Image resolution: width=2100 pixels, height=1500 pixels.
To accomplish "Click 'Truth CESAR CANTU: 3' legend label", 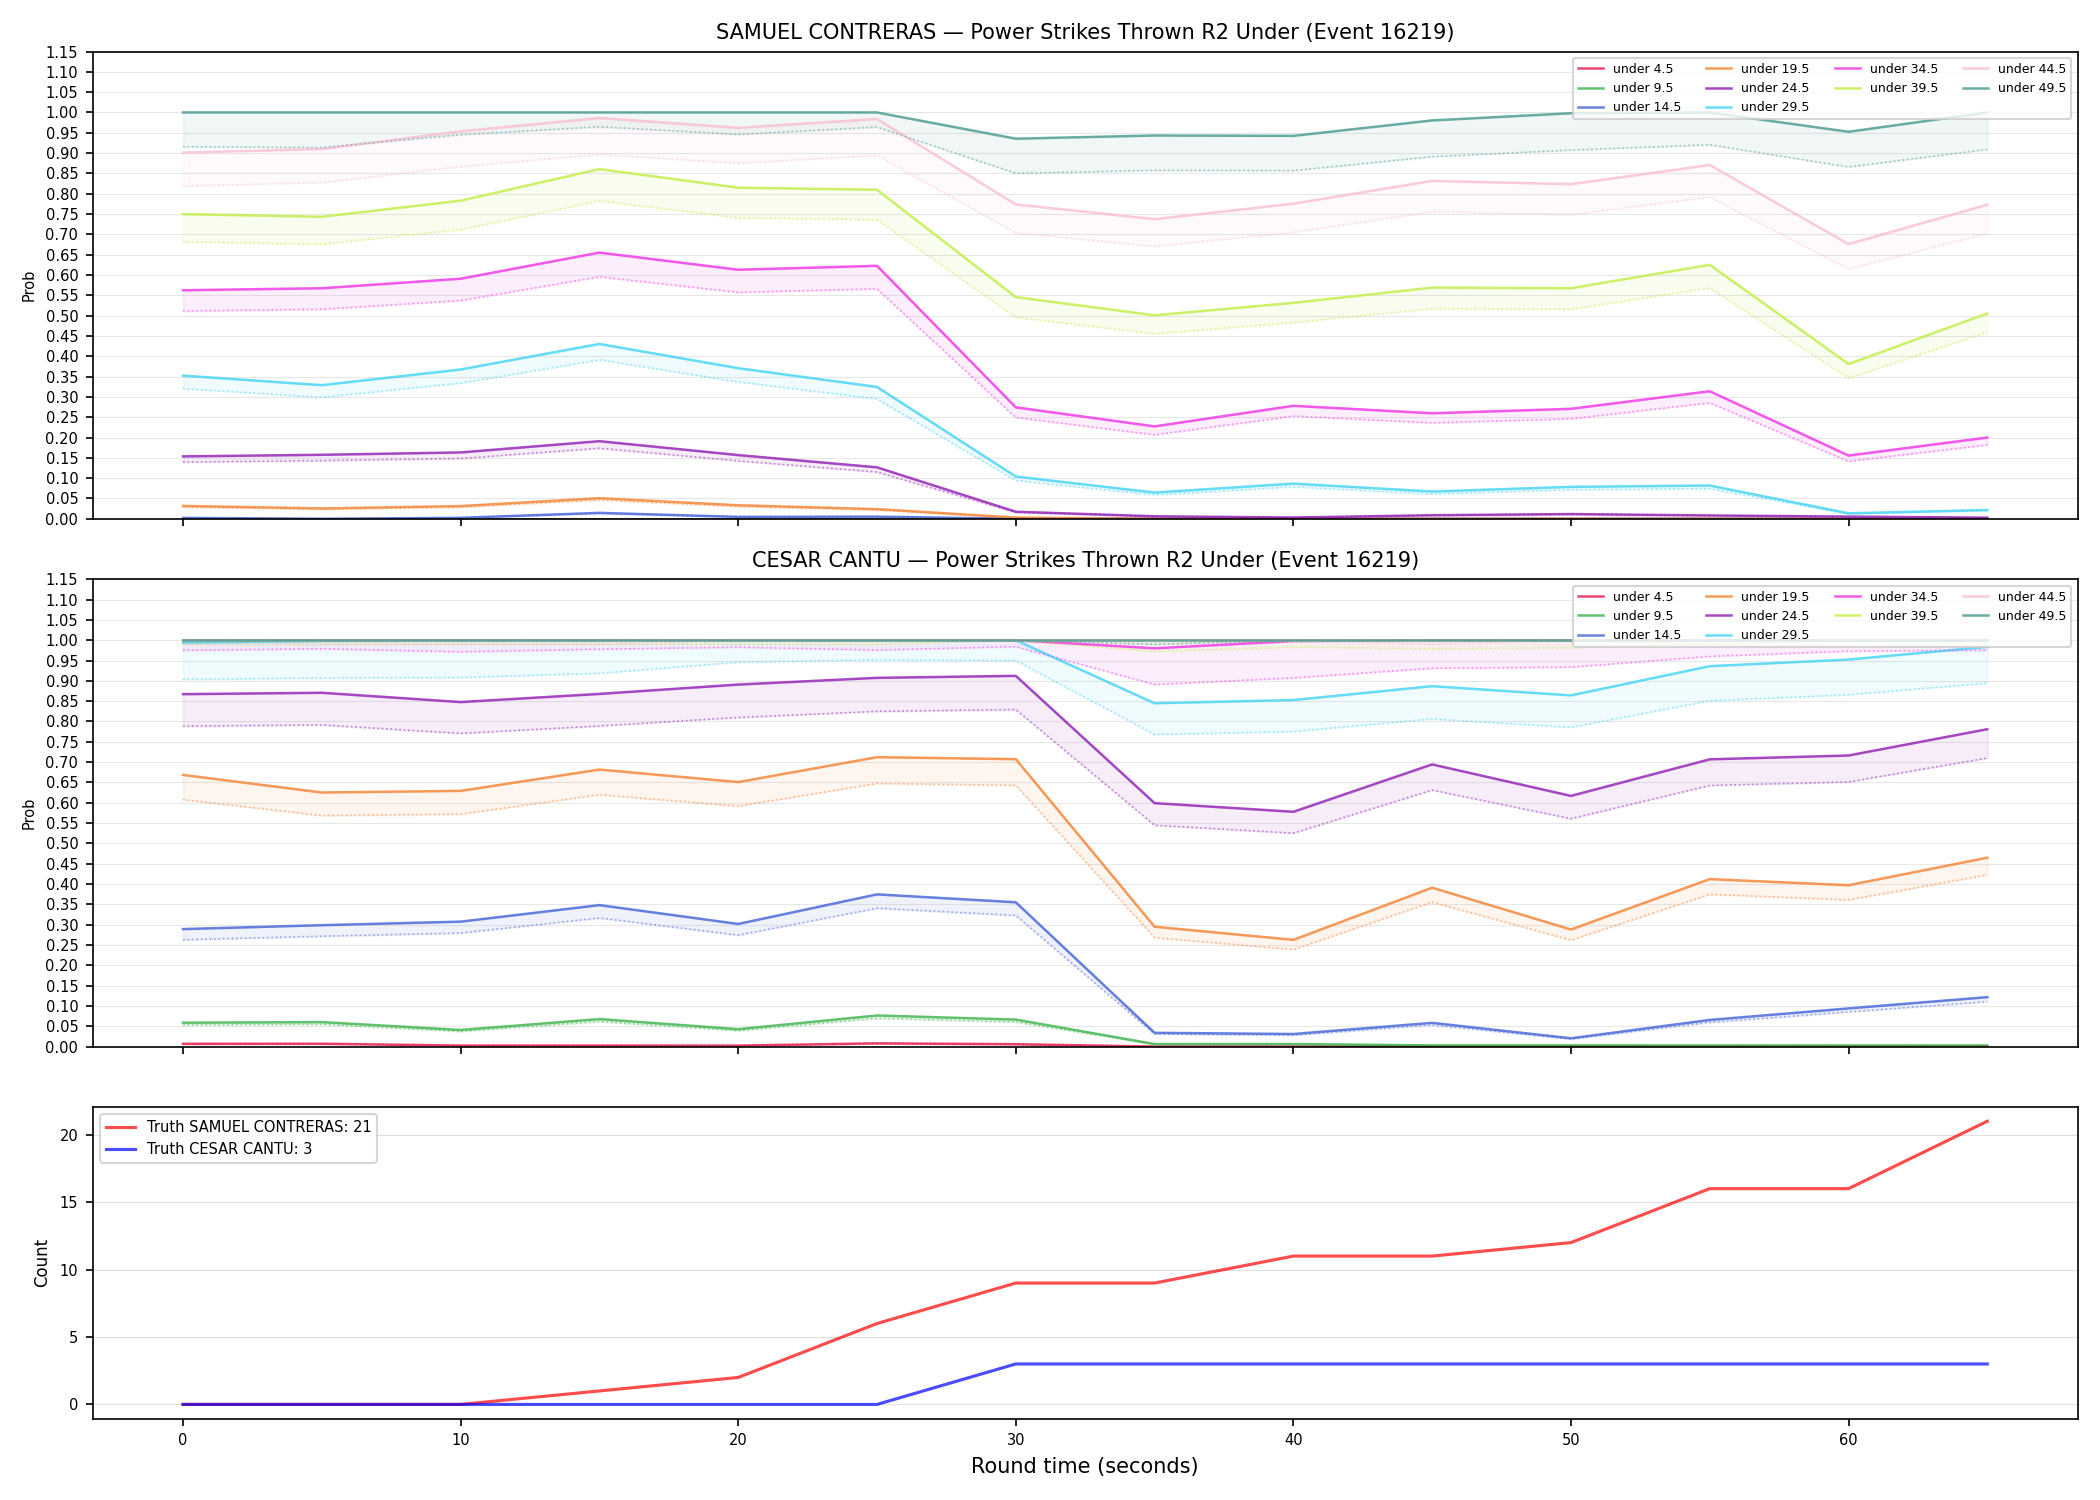I will [x=229, y=1149].
